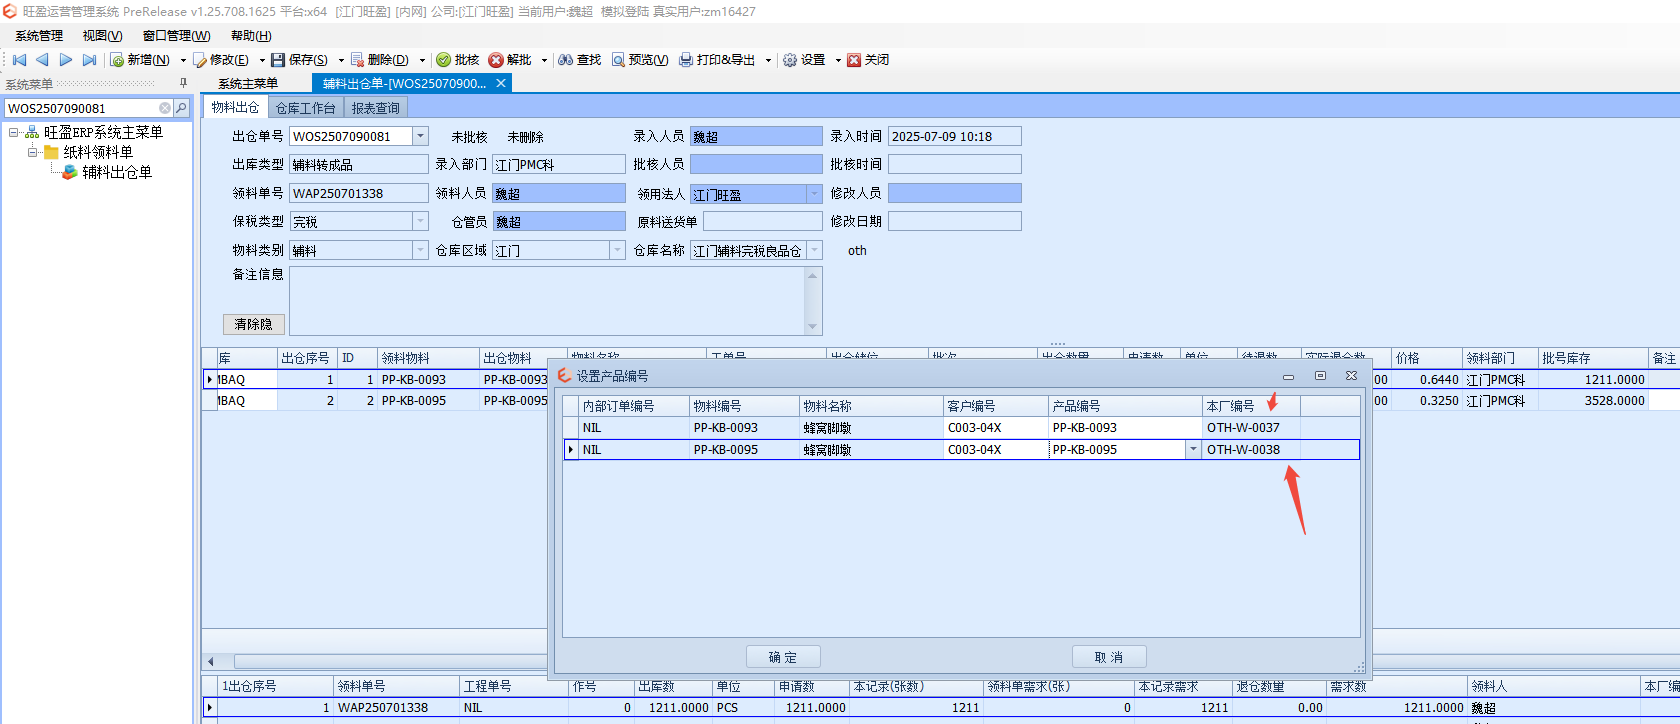Open dropdown arrow next to 打印&导出
Viewport: 1680px width, 724px height.
pos(768,60)
